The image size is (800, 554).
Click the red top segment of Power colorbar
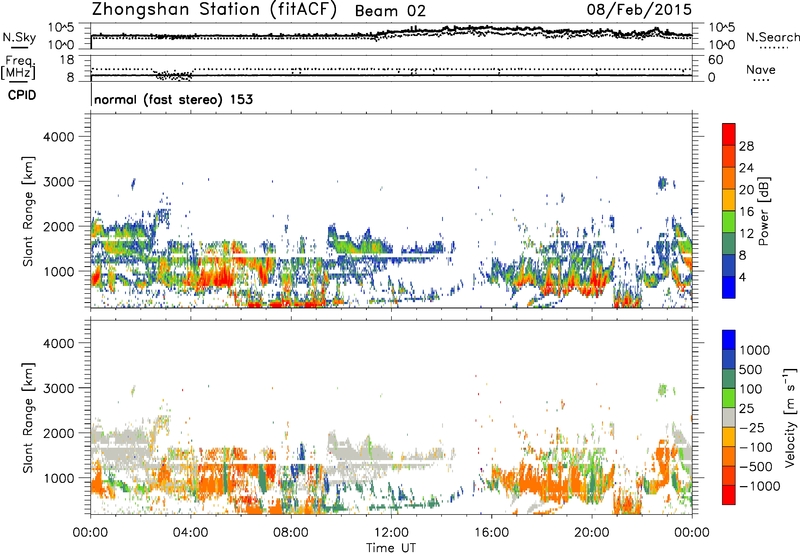[x=729, y=134]
